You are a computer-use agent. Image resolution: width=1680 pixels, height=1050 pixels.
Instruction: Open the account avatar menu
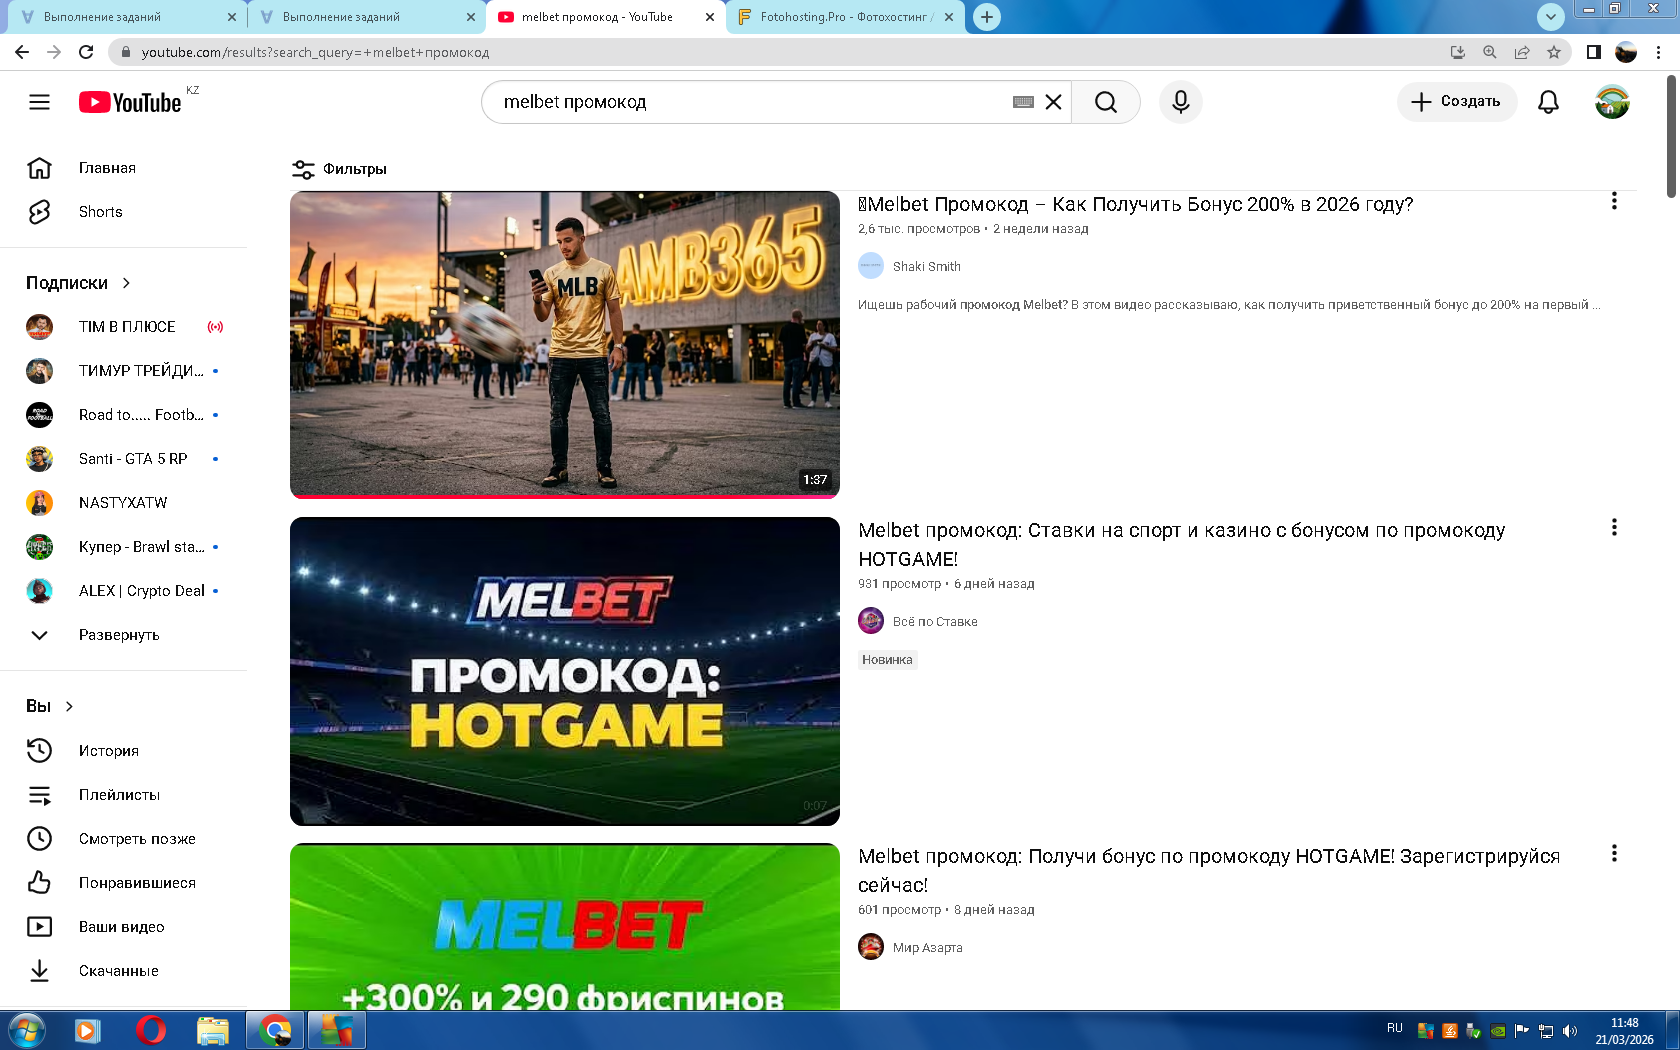[1612, 102]
